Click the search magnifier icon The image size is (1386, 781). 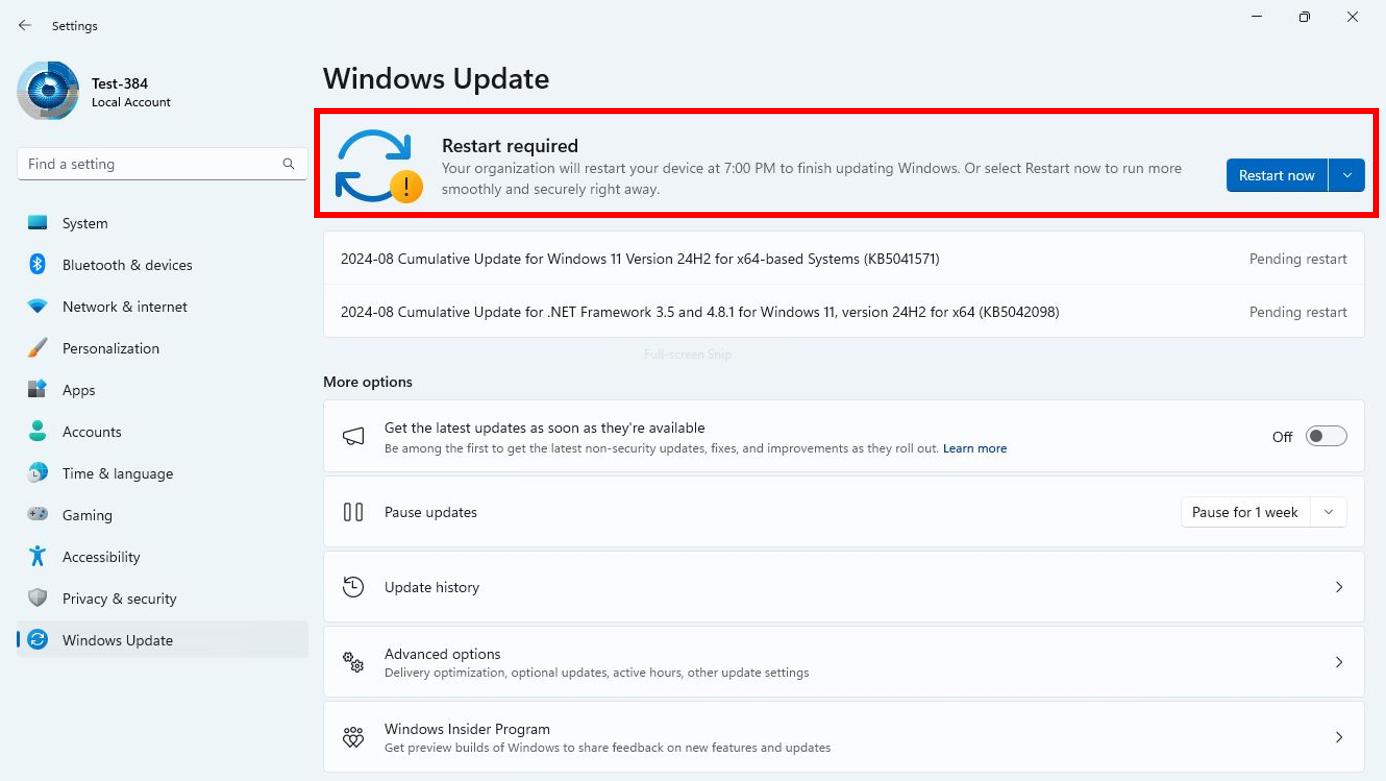click(x=288, y=164)
